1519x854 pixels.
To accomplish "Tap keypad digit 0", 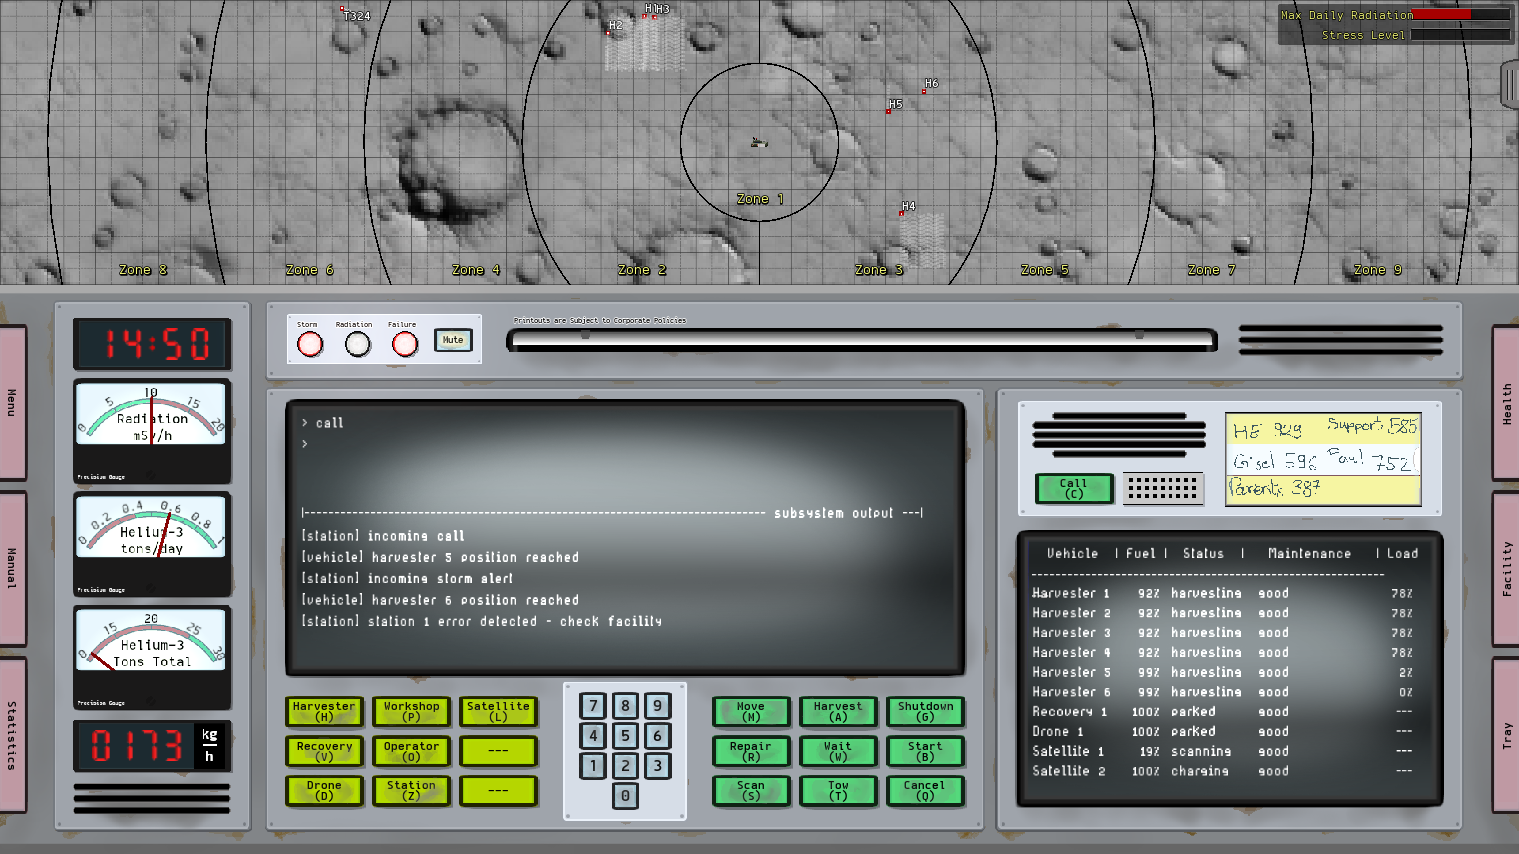I will (x=625, y=796).
